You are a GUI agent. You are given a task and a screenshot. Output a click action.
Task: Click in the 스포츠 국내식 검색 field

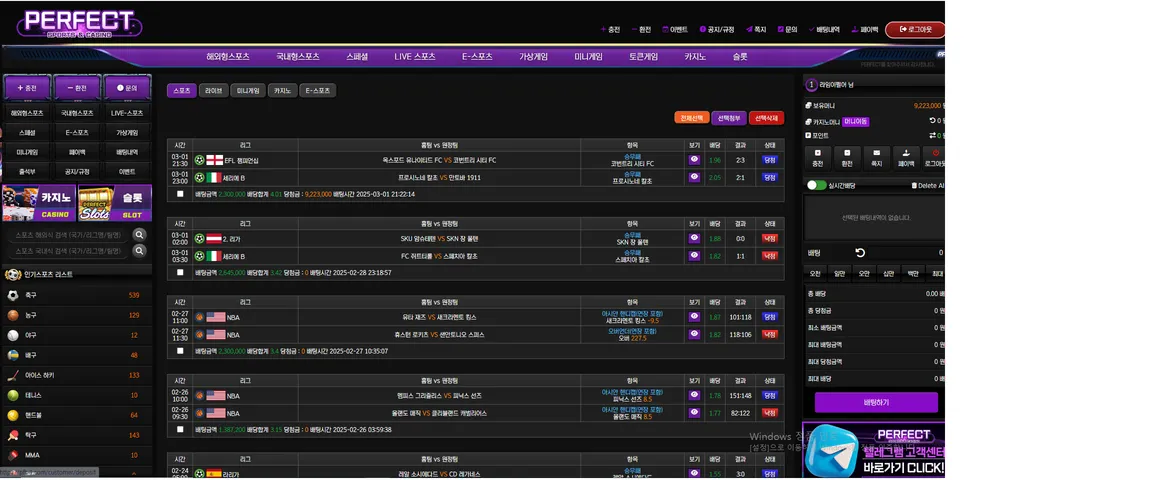pos(70,251)
